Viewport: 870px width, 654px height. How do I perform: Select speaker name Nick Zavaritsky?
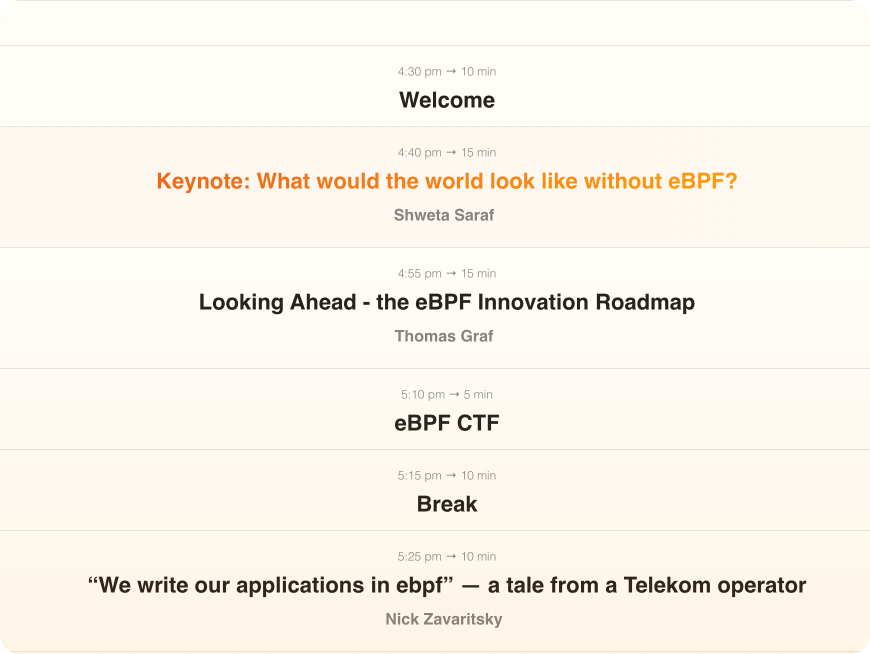click(x=444, y=619)
